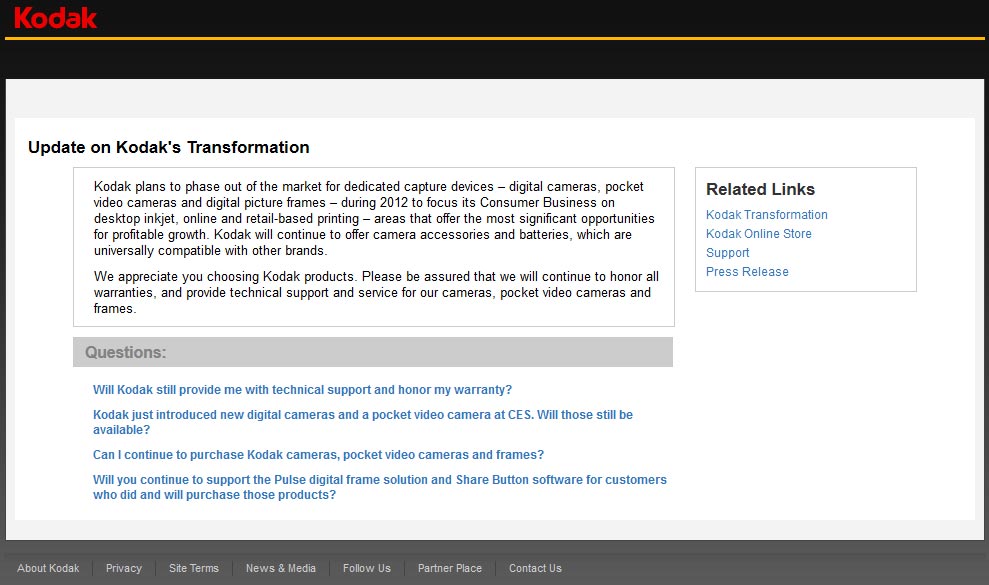Image resolution: width=989 pixels, height=585 pixels.
Task: Click the 'Related Links' heading
Action: tap(760, 189)
